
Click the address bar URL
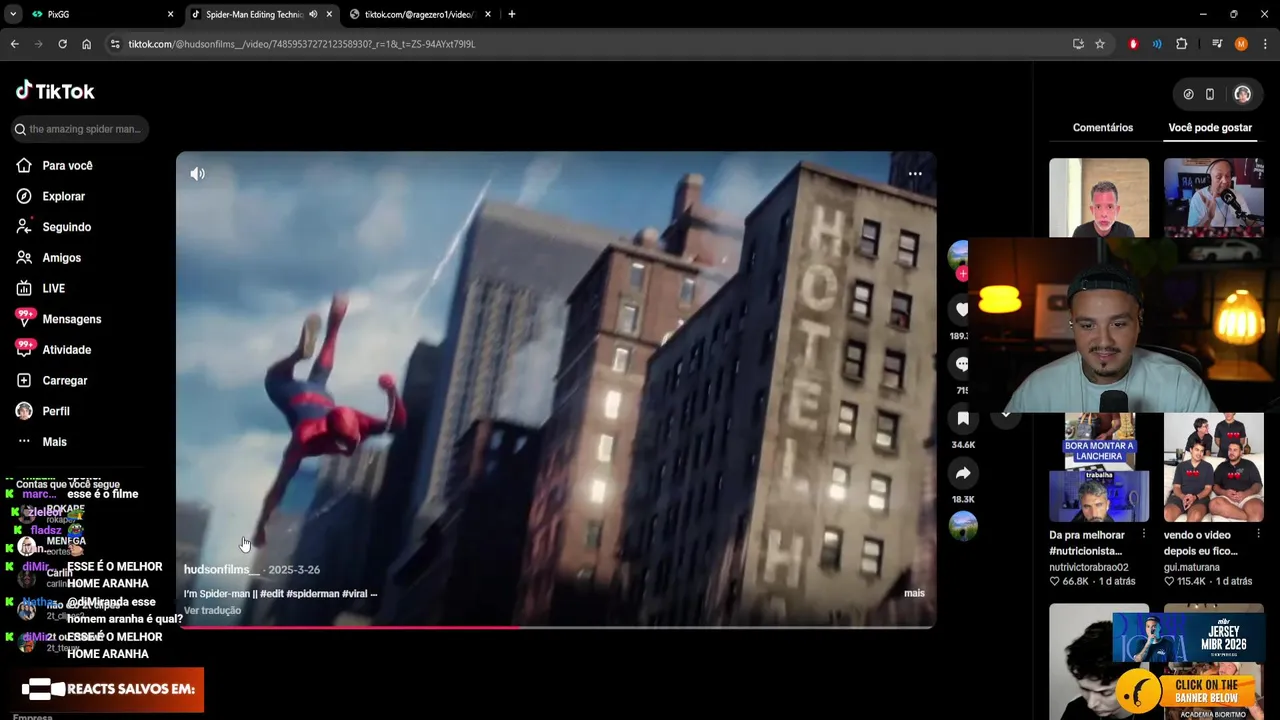[x=302, y=44]
